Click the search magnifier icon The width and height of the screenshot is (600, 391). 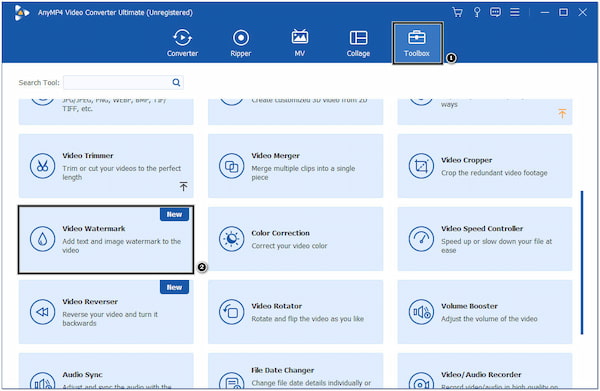click(x=176, y=82)
